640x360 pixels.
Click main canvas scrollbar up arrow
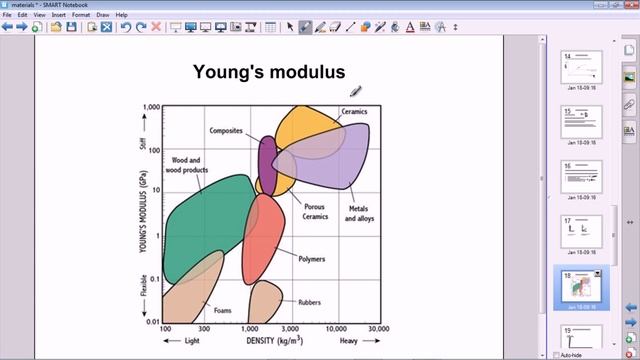tap(542, 40)
